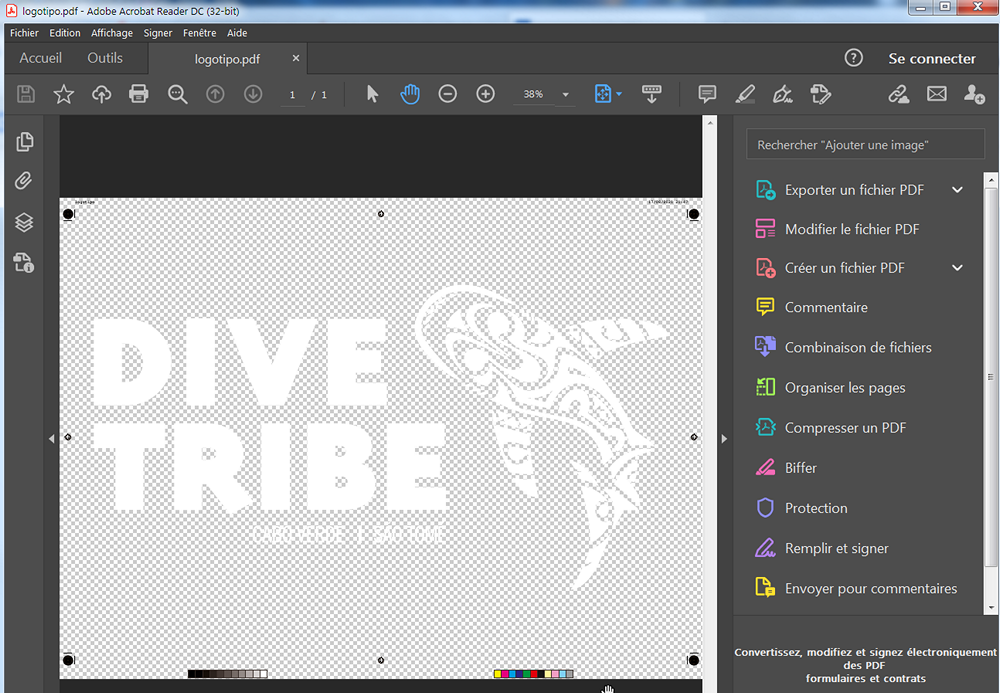Add document to favorites with star icon

pyautogui.click(x=63, y=94)
